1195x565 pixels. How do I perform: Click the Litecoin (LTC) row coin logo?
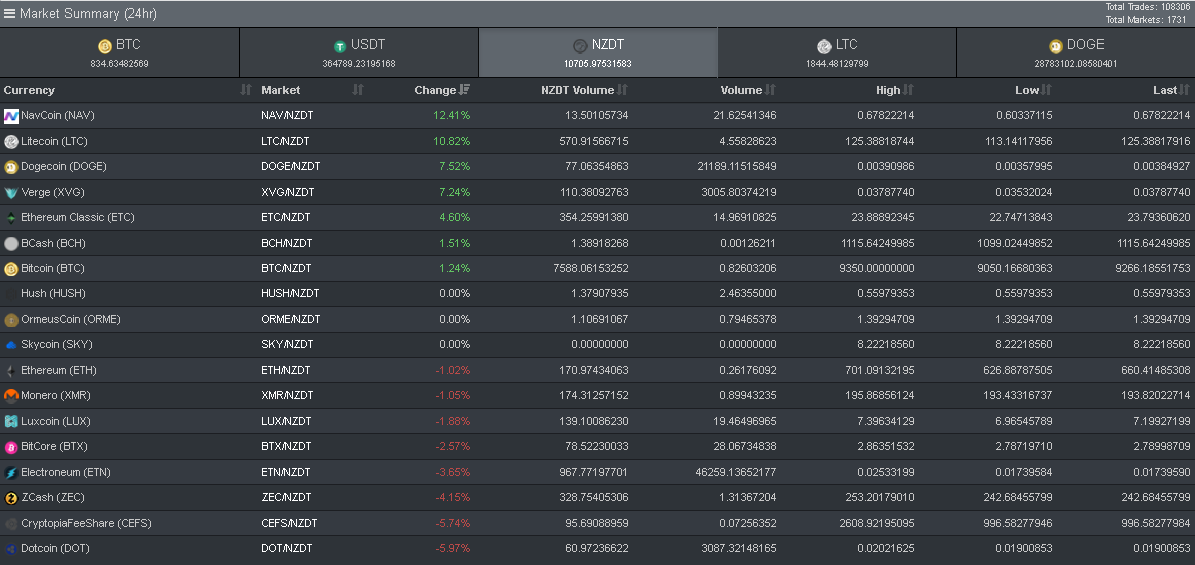pos(11,141)
